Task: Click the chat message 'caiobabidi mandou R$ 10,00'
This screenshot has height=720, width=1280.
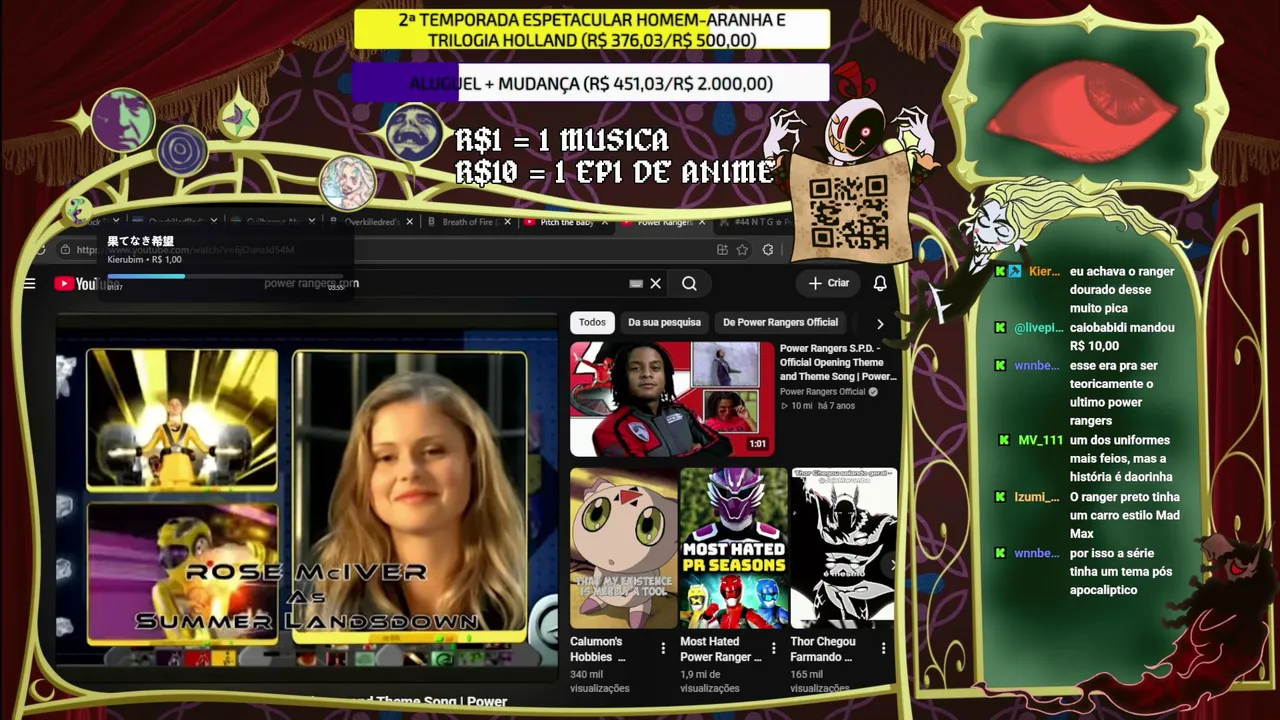Action: click(1122, 336)
